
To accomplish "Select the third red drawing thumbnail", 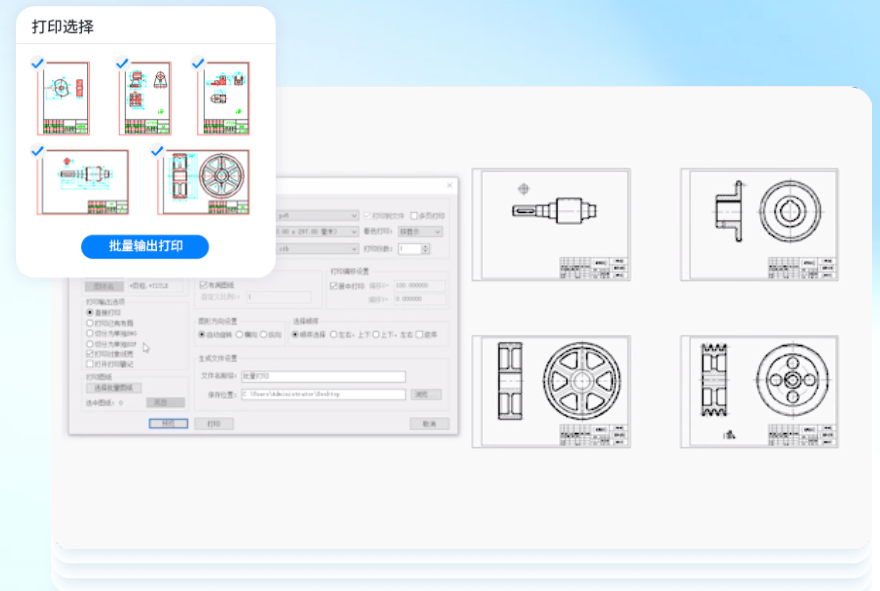I will [223, 98].
